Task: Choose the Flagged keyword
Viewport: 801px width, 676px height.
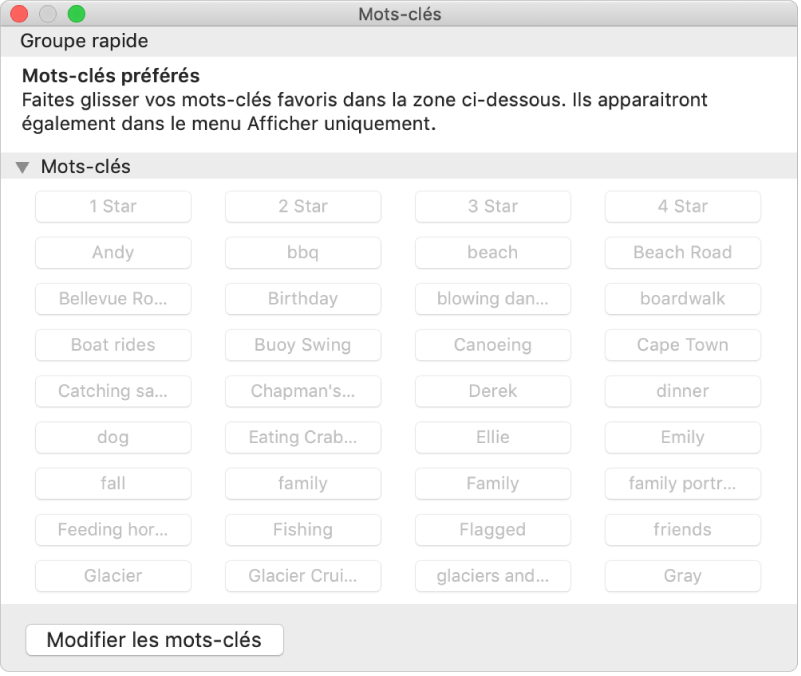Action: tap(492, 530)
